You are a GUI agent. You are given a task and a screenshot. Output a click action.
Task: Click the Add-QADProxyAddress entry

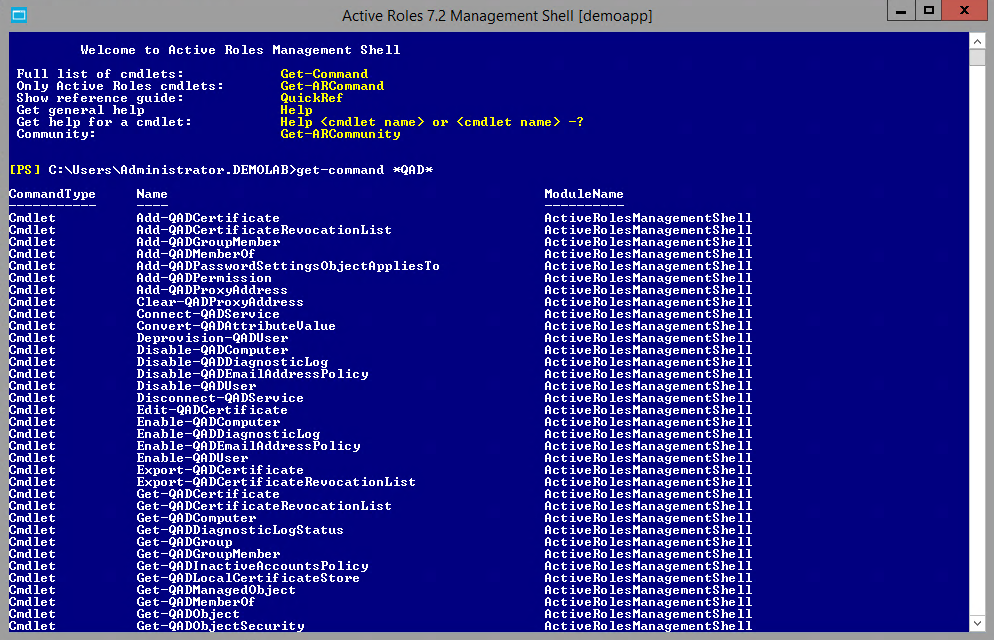212,290
